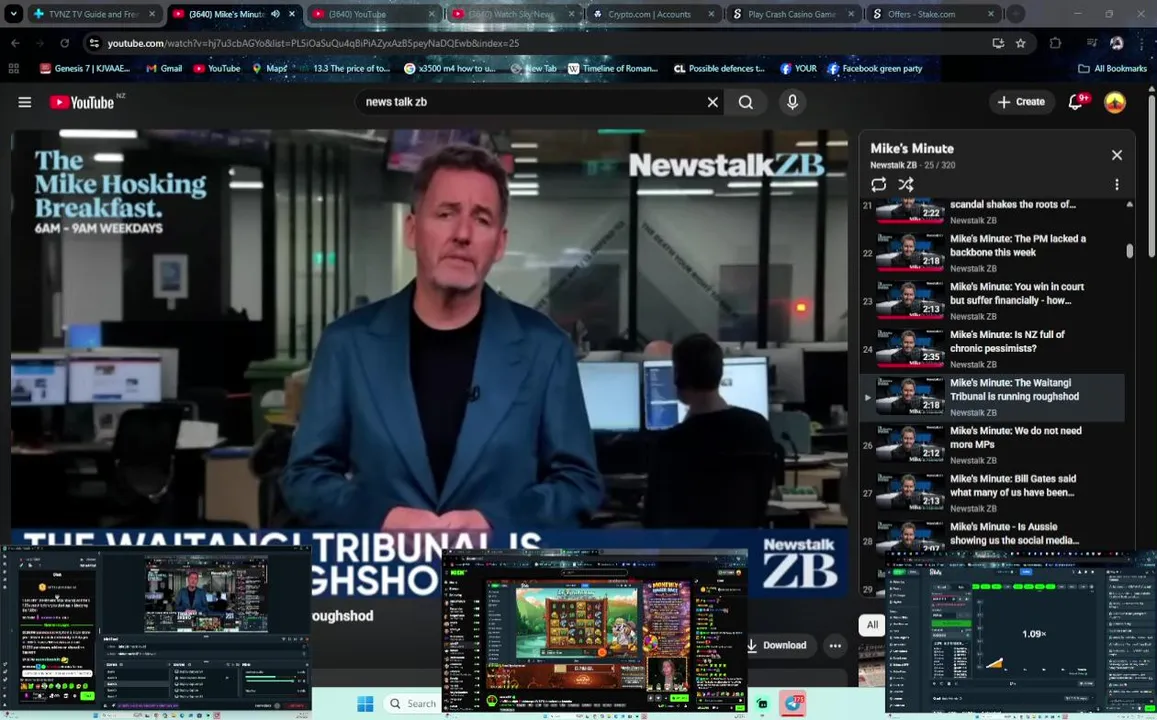Bookmark this page with the star
Image resolution: width=1157 pixels, height=720 pixels.
pyautogui.click(x=1020, y=44)
